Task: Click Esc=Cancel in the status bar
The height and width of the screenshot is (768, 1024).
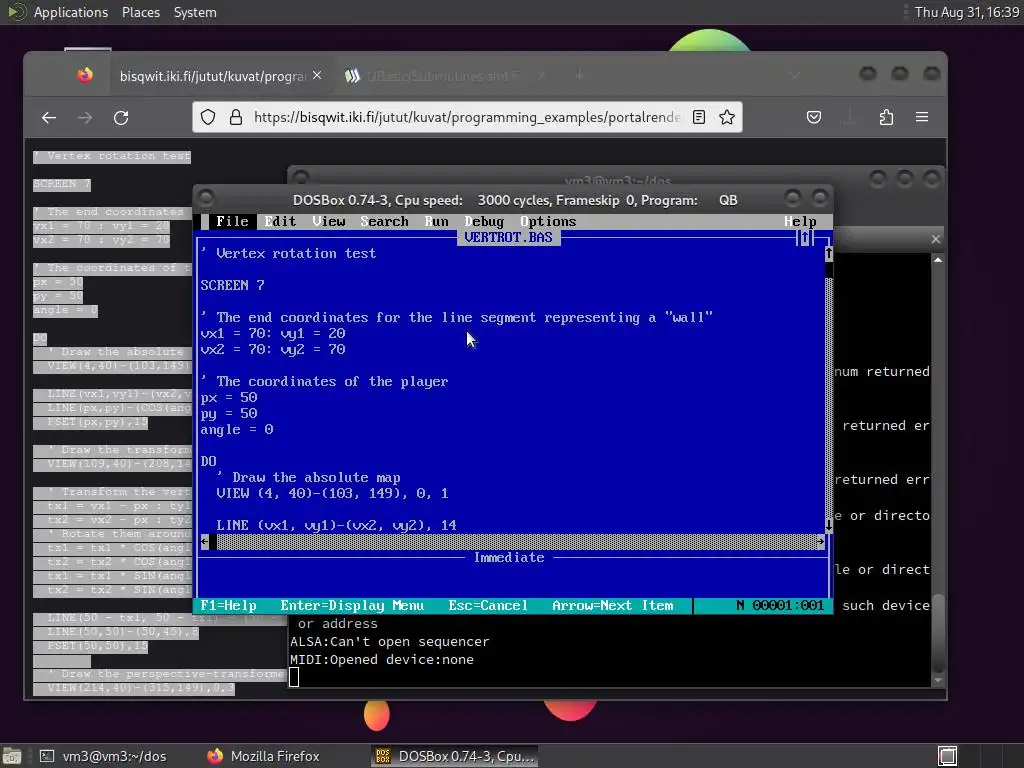Action: 488,605
